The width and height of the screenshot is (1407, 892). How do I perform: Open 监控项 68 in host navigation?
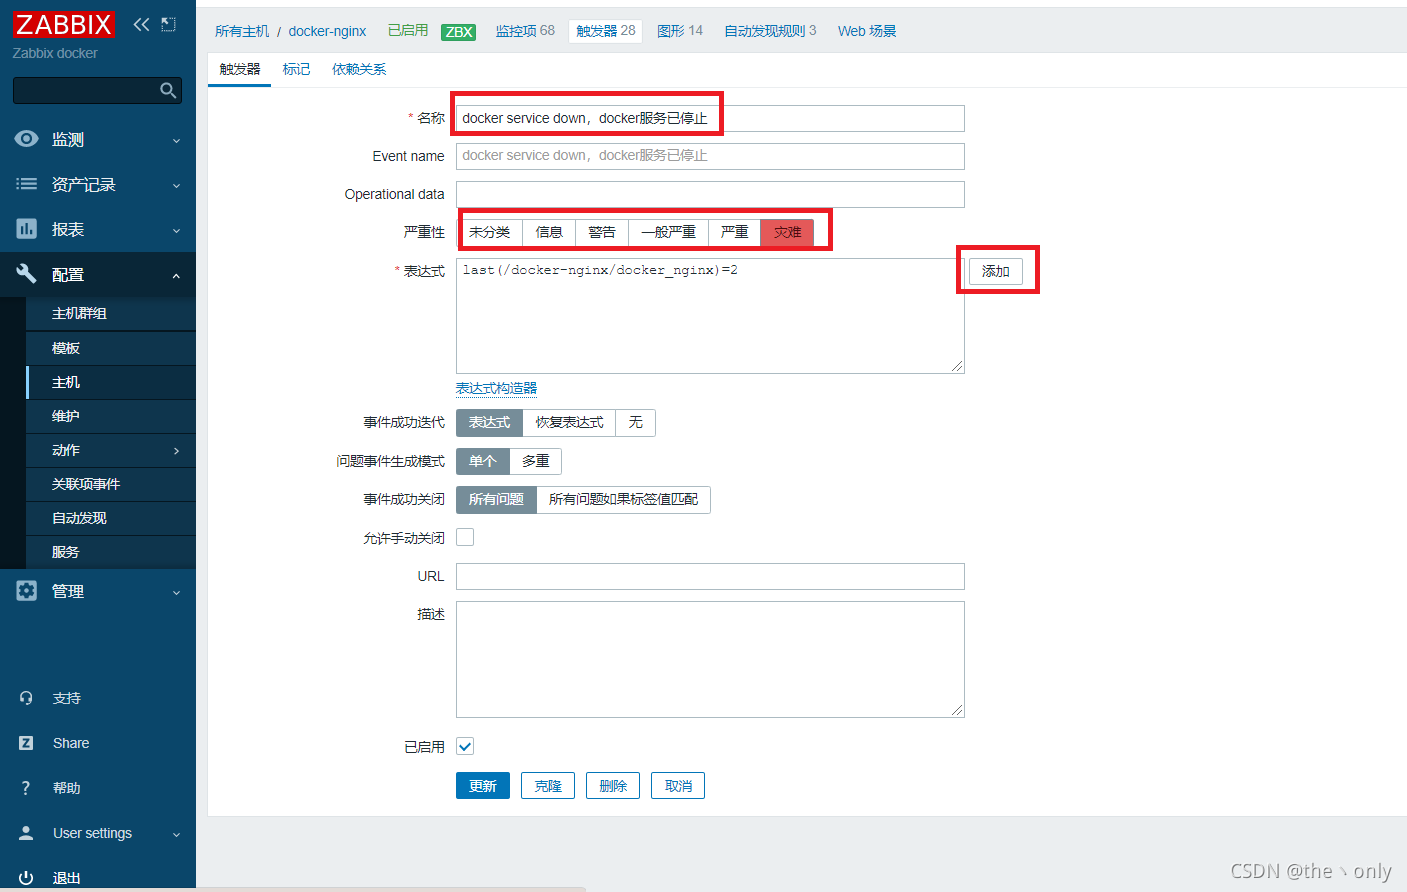525,31
